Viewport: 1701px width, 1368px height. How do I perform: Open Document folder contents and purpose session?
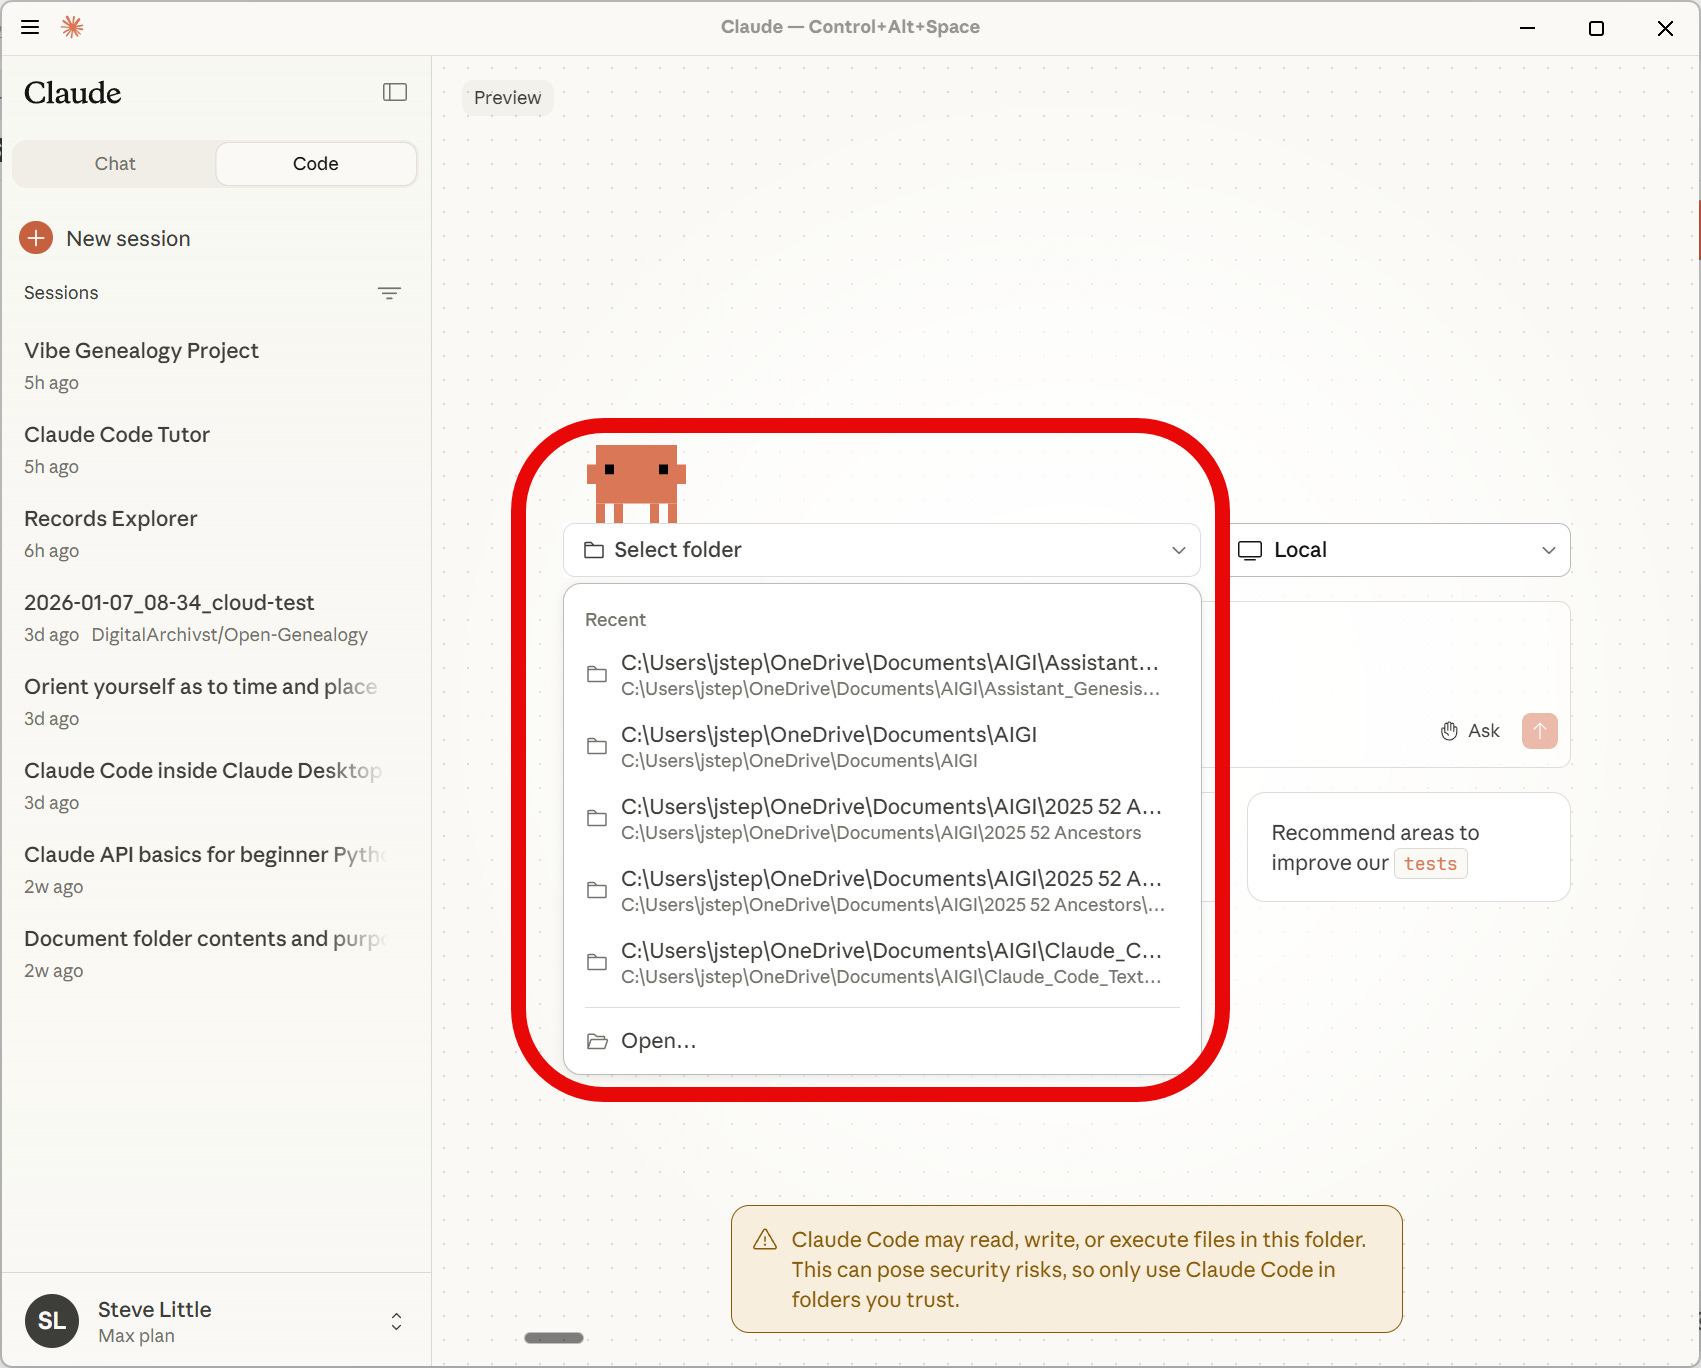pos(215,953)
